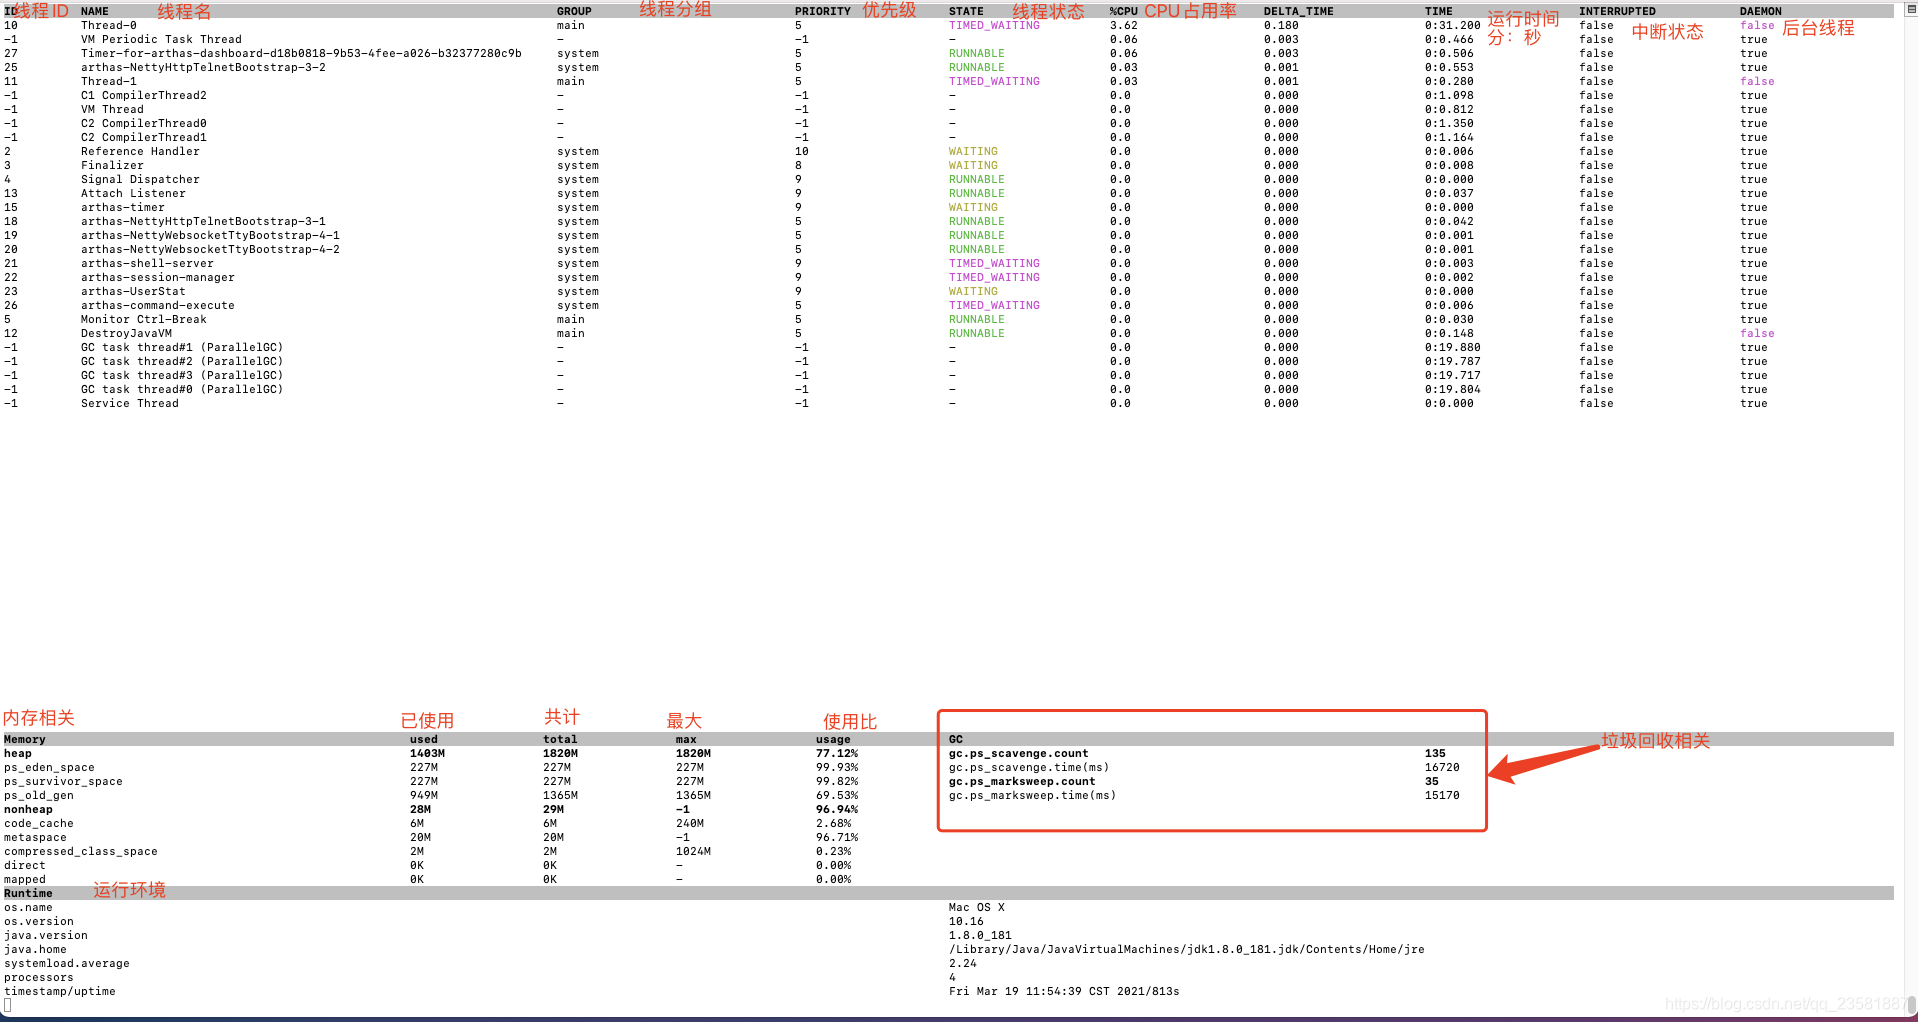Screen dimensions: 1918x1022
Task: Select the arthas-shell-server thread name
Action: coord(147,264)
